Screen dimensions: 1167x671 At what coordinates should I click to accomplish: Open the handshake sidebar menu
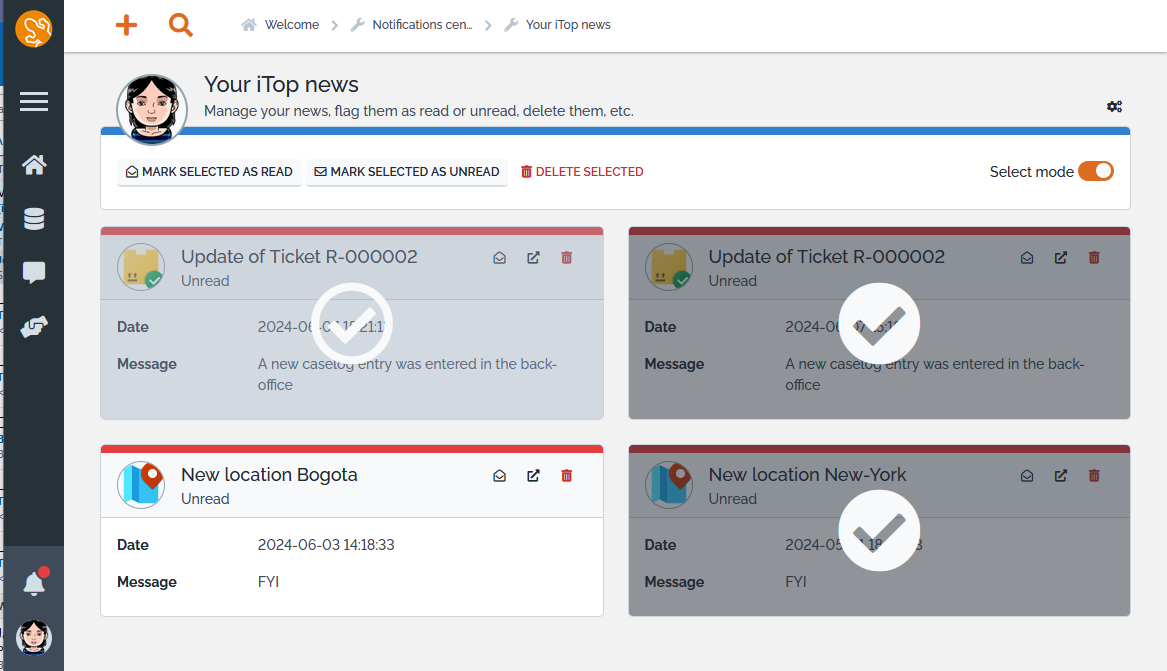(x=34, y=327)
